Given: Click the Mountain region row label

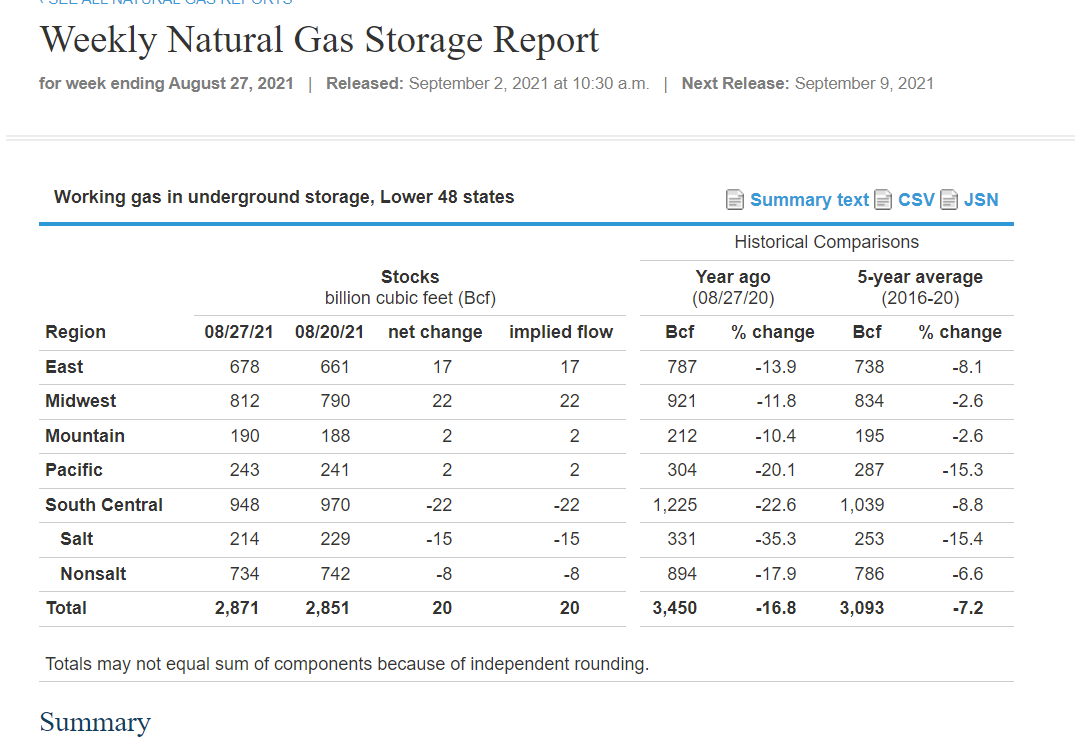Looking at the screenshot, I should (85, 436).
